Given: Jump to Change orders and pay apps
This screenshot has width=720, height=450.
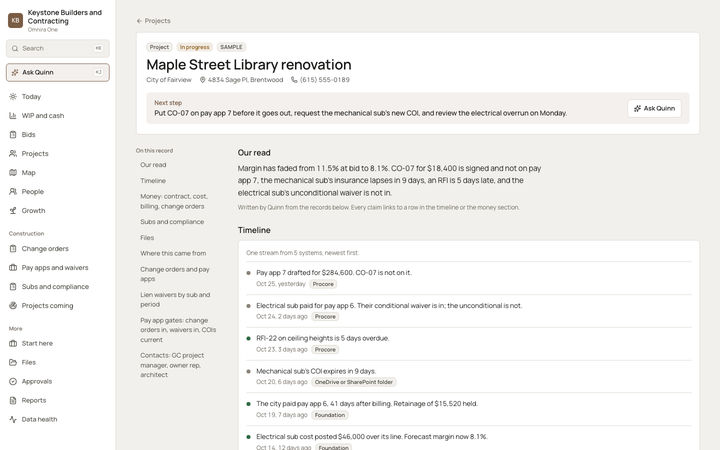Looking at the screenshot, I should tap(175, 274).
